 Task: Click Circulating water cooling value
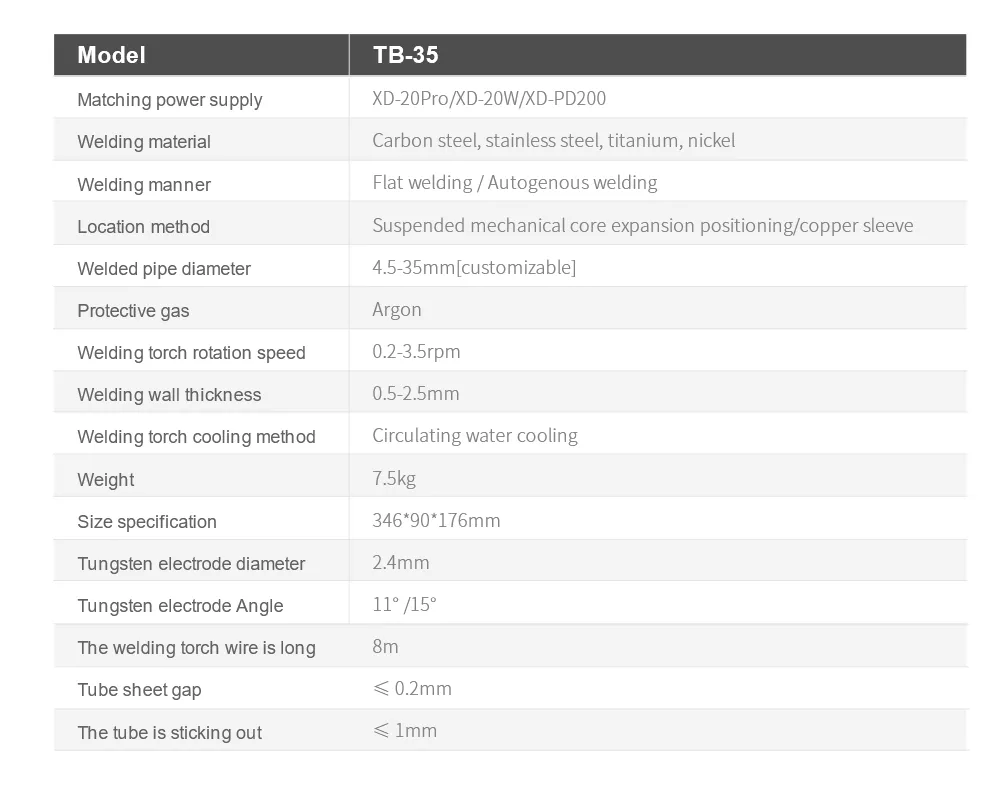tap(475, 436)
